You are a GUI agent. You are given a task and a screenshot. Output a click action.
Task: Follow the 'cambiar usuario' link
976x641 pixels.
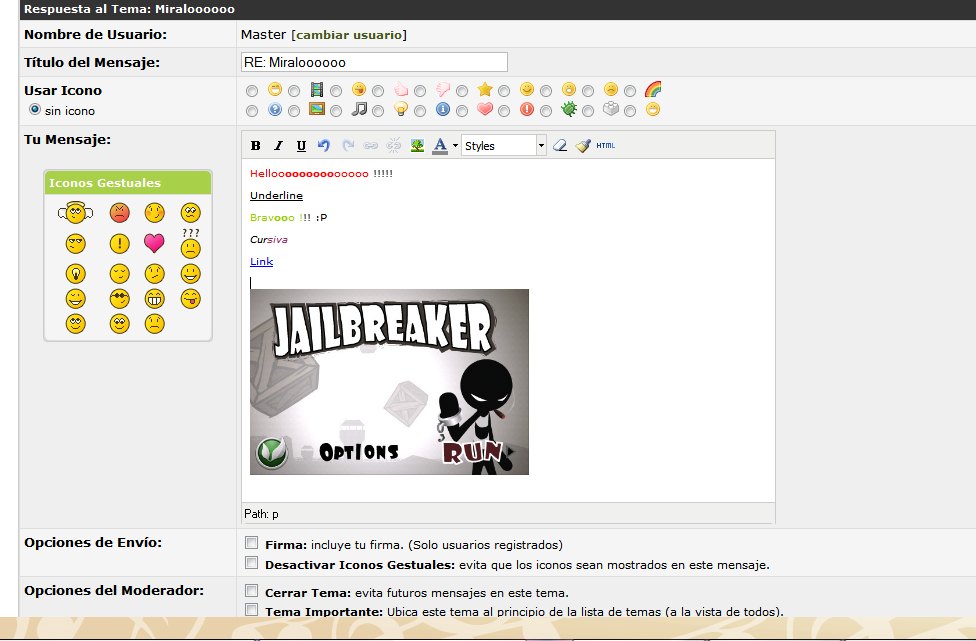click(349, 35)
